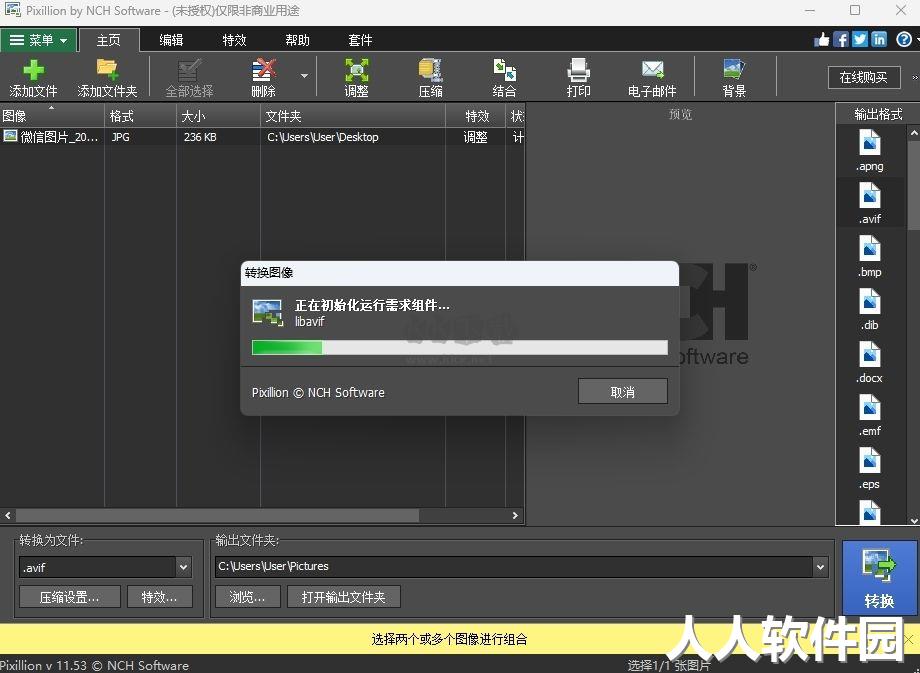
Task: Click the Buy Online (在线购买) button
Action: point(864,77)
